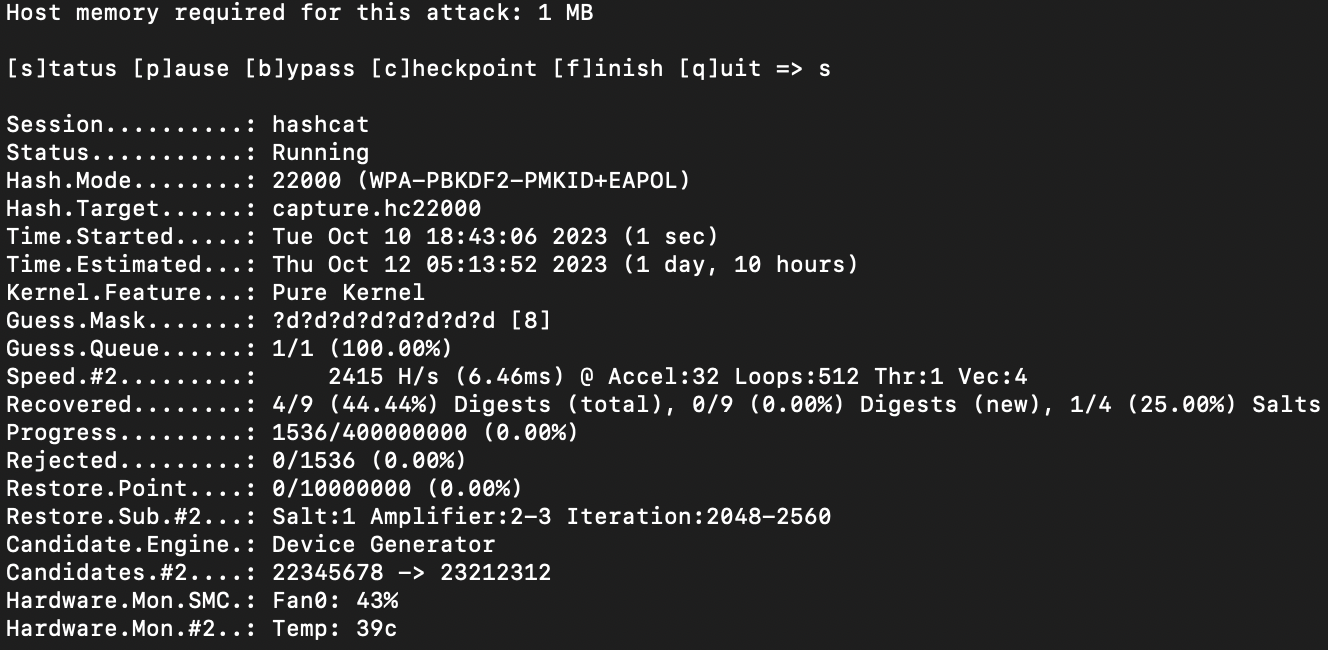Click the session name hashcat
Screen dimensions: 1328x650
pyautogui.click(x=320, y=125)
